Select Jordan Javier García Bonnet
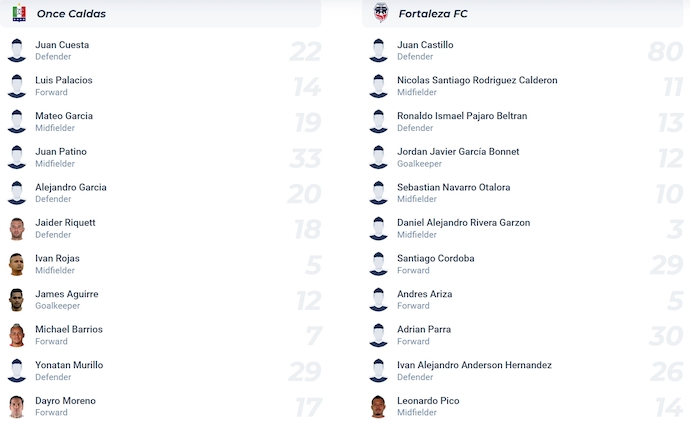 pyautogui.click(x=458, y=152)
